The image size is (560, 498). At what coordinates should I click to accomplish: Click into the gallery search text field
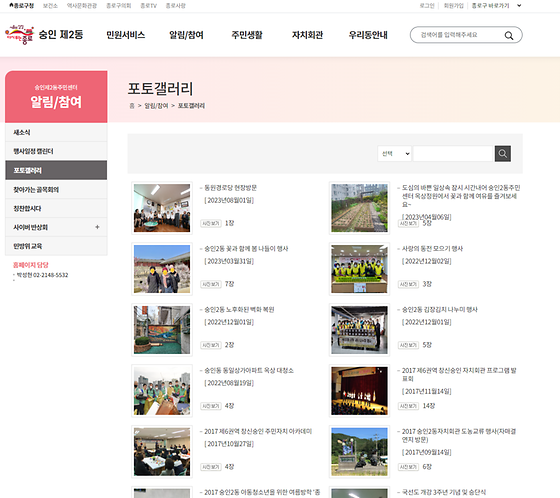[453, 154]
